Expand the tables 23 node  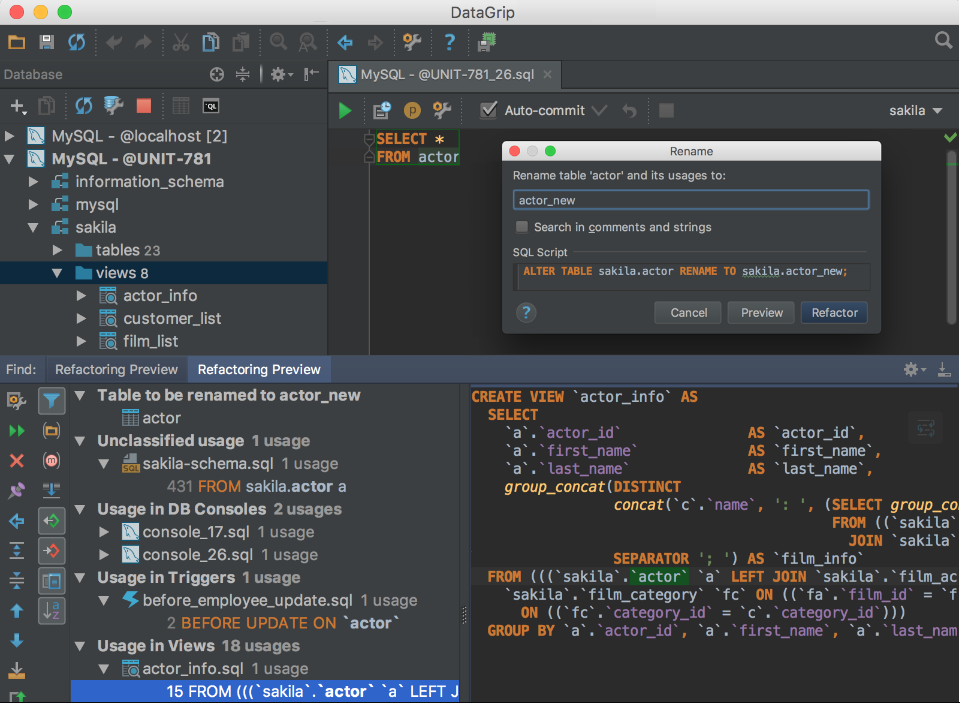click(x=56, y=250)
